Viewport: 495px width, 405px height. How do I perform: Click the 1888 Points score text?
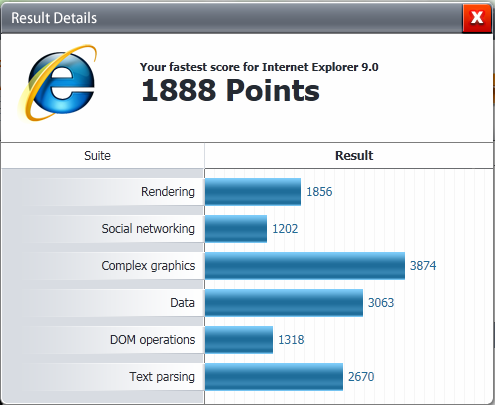(x=230, y=90)
